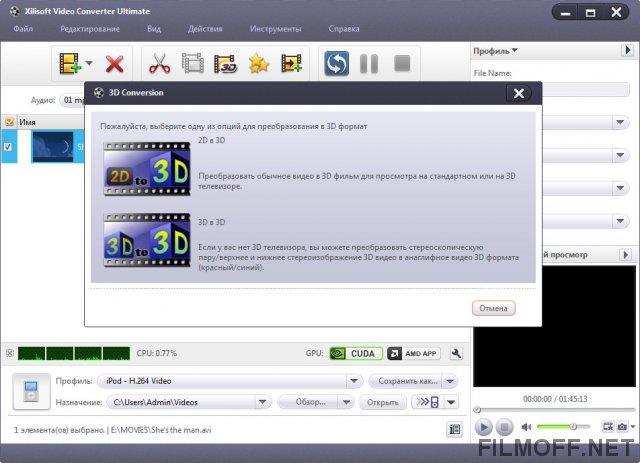The image size is (640, 463).
Task: Mute the preview volume speaker icon
Action: click(526, 427)
